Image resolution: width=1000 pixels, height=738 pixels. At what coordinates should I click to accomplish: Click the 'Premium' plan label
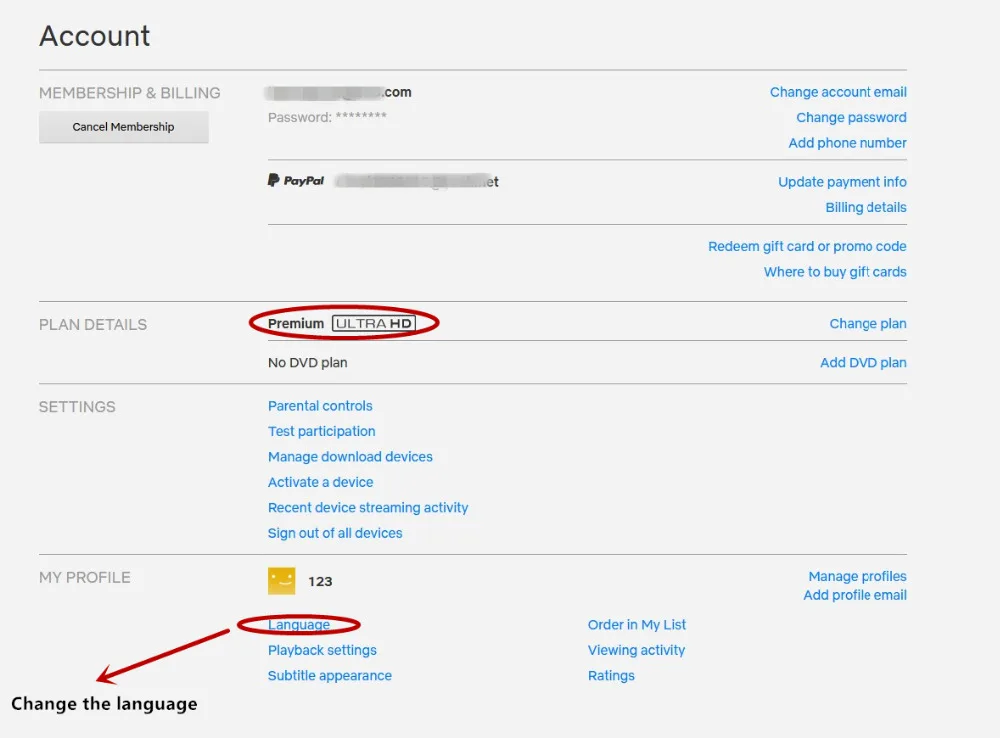point(296,324)
